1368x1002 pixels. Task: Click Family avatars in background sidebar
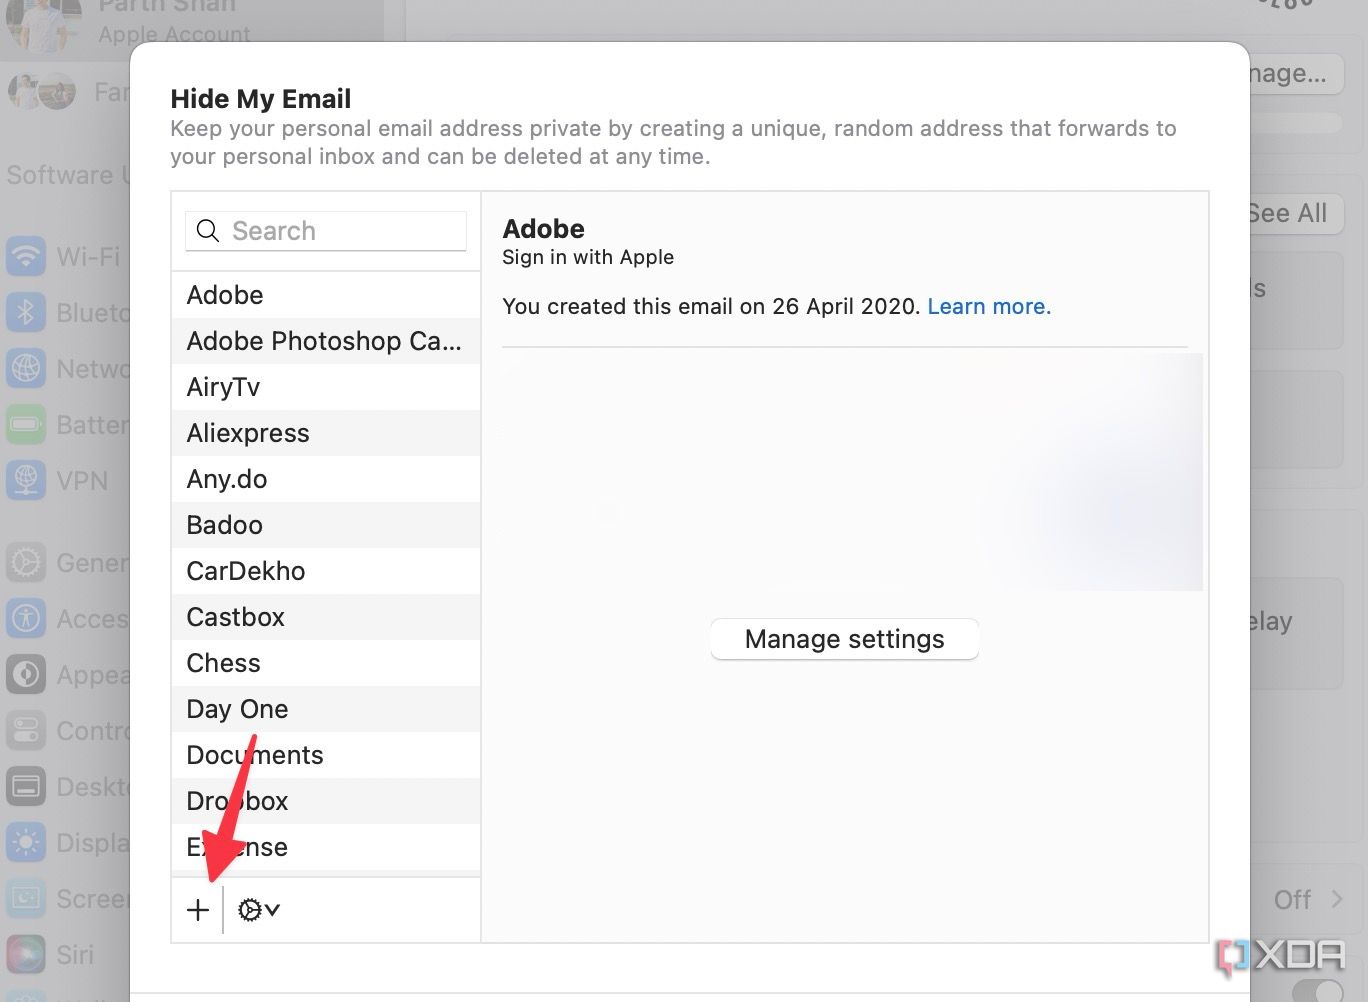[x=42, y=93]
